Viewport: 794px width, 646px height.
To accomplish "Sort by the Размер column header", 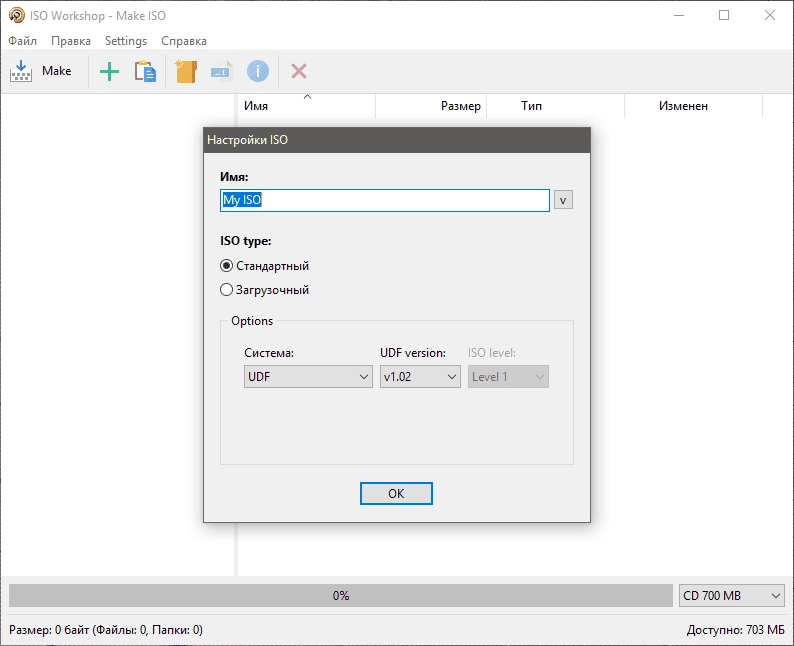I will [x=431, y=106].
